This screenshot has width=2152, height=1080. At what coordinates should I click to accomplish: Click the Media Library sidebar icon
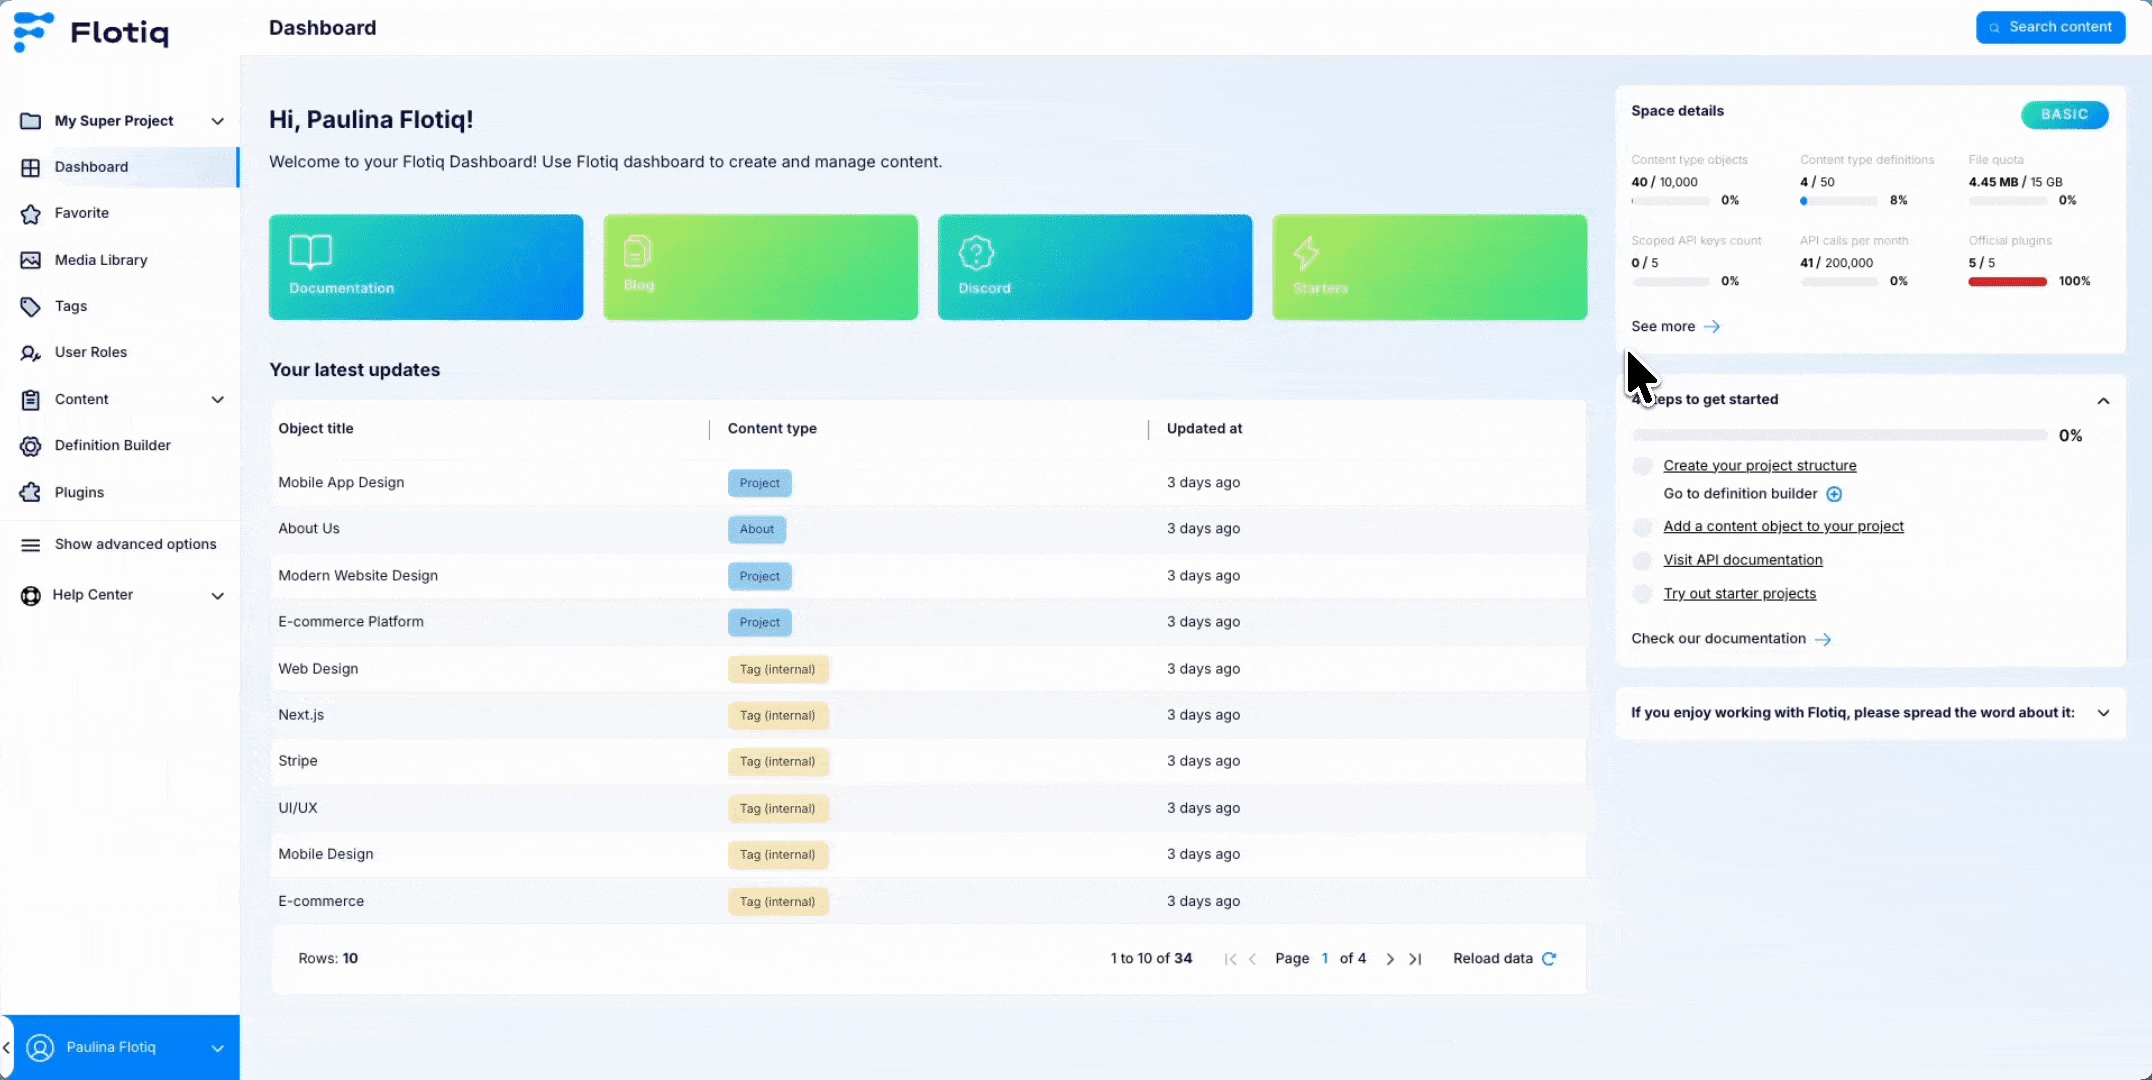[31, 260]
